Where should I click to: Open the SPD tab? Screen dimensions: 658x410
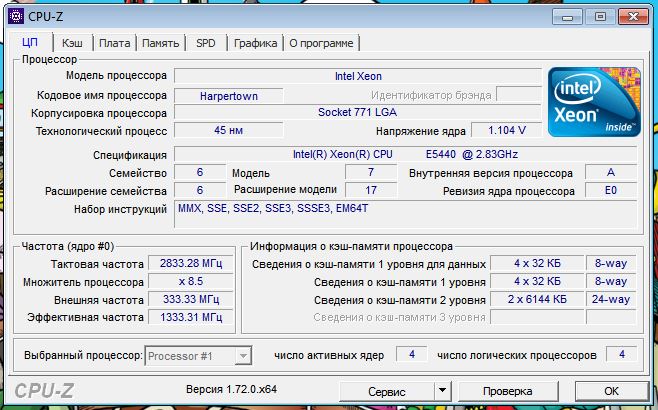point(206,43)
